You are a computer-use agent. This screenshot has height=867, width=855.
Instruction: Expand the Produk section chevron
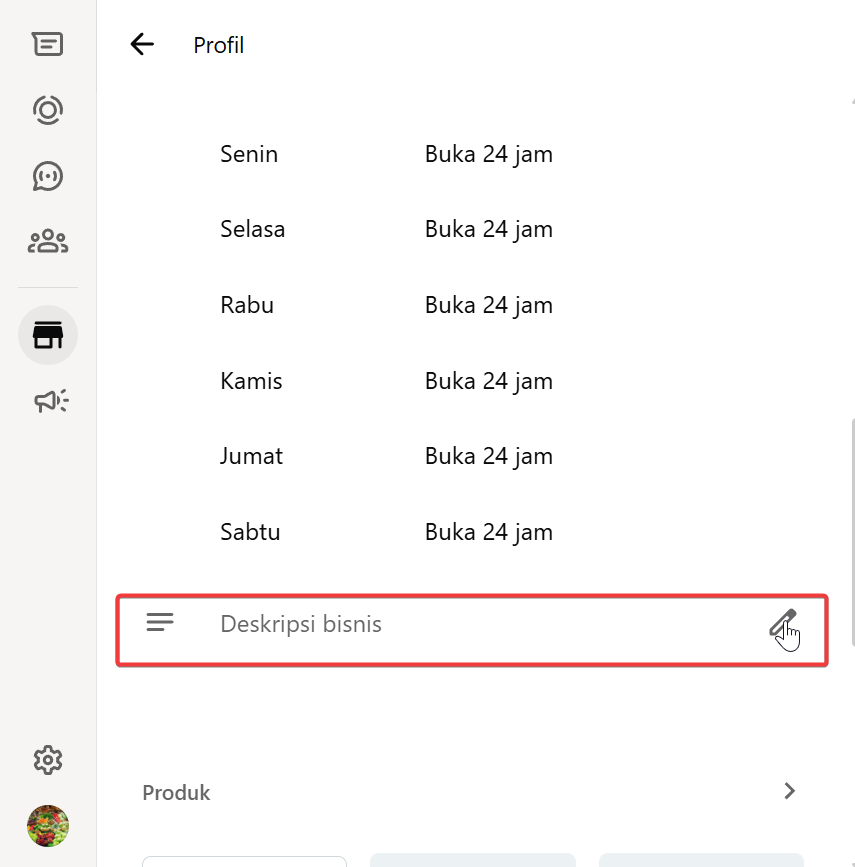tap(789, 791)
